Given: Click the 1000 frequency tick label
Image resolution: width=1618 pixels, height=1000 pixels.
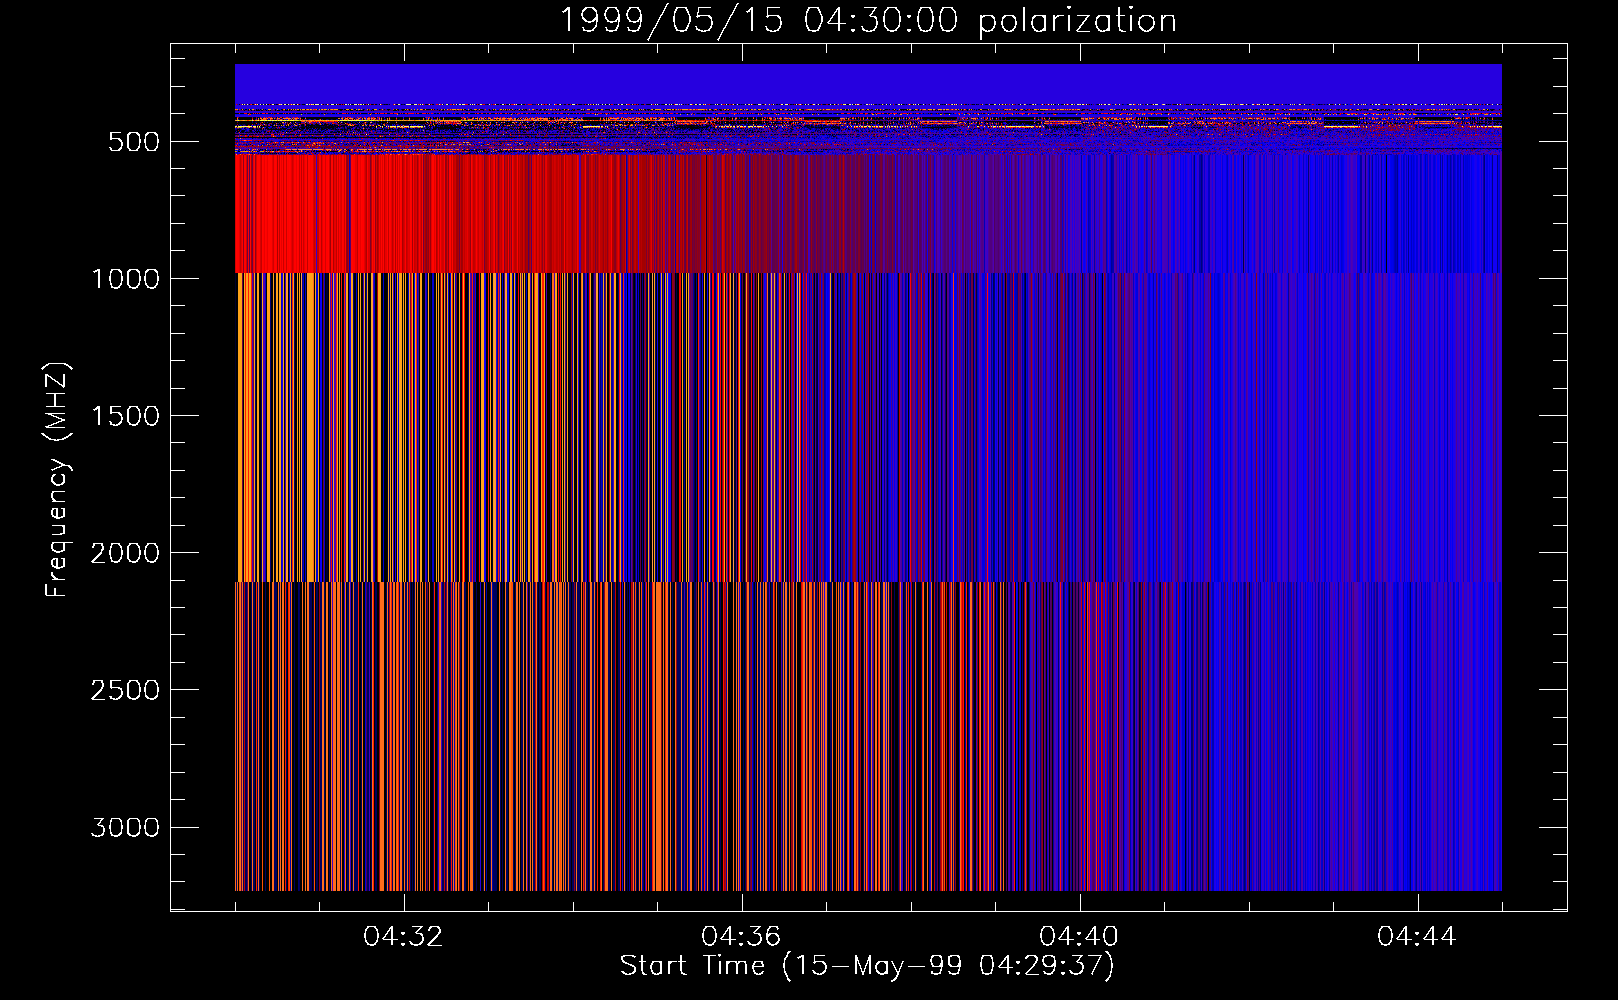Looking at the screenshot, I should [125, 279].
